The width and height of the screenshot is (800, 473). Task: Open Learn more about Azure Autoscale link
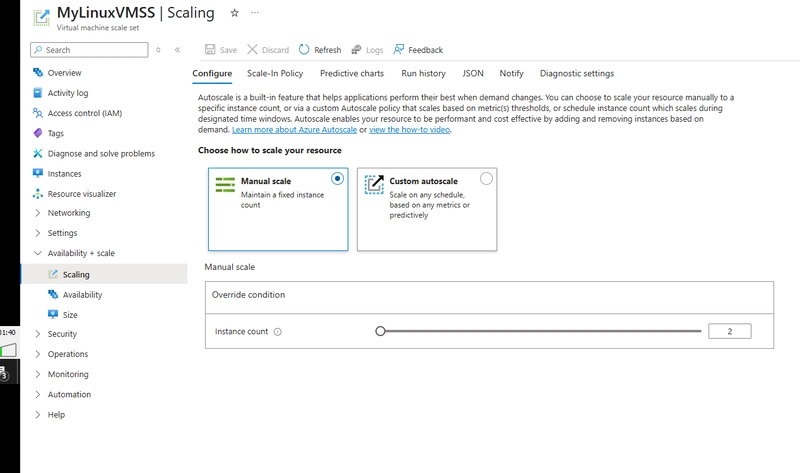[294, 130]
